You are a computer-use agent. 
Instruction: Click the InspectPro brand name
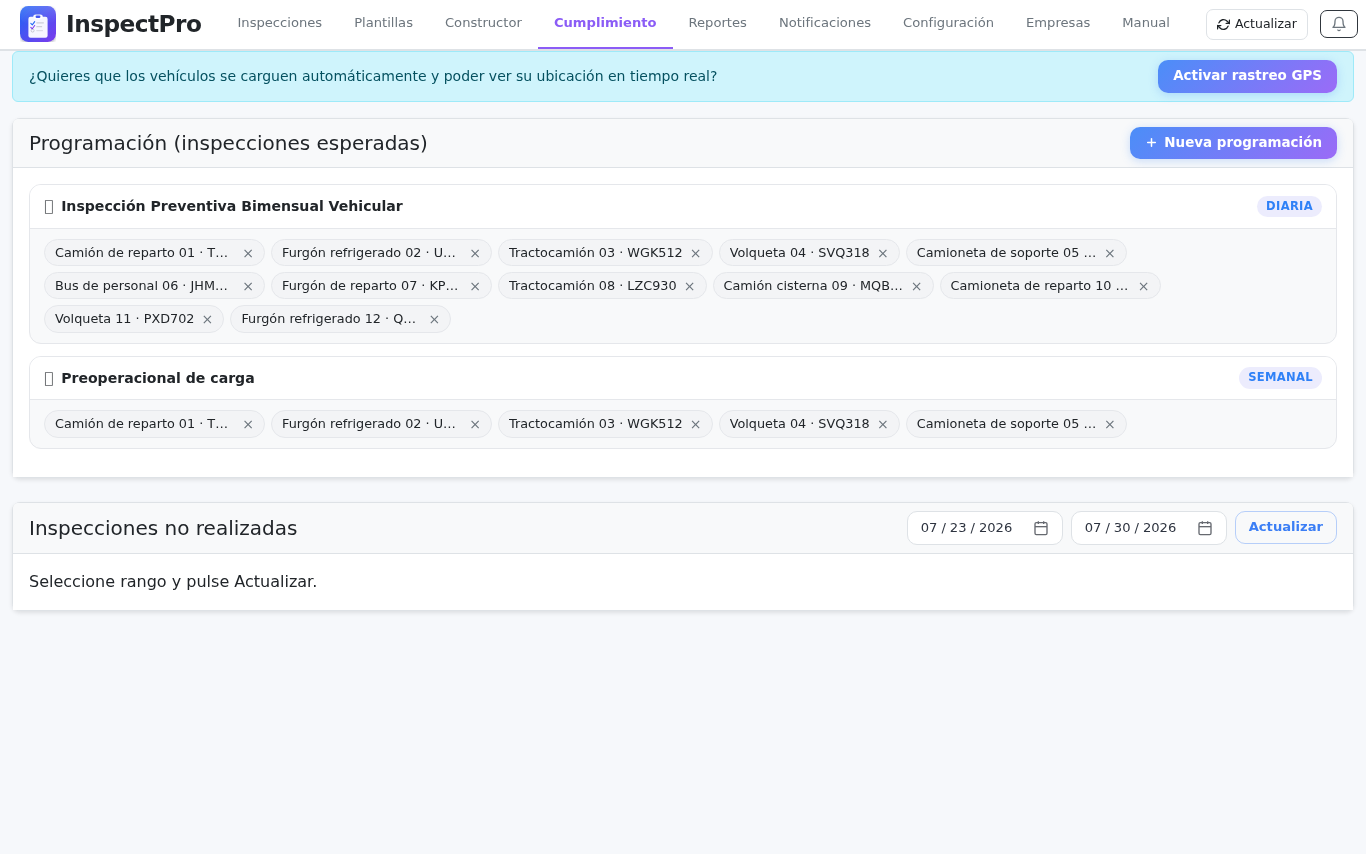pos(134,24)
